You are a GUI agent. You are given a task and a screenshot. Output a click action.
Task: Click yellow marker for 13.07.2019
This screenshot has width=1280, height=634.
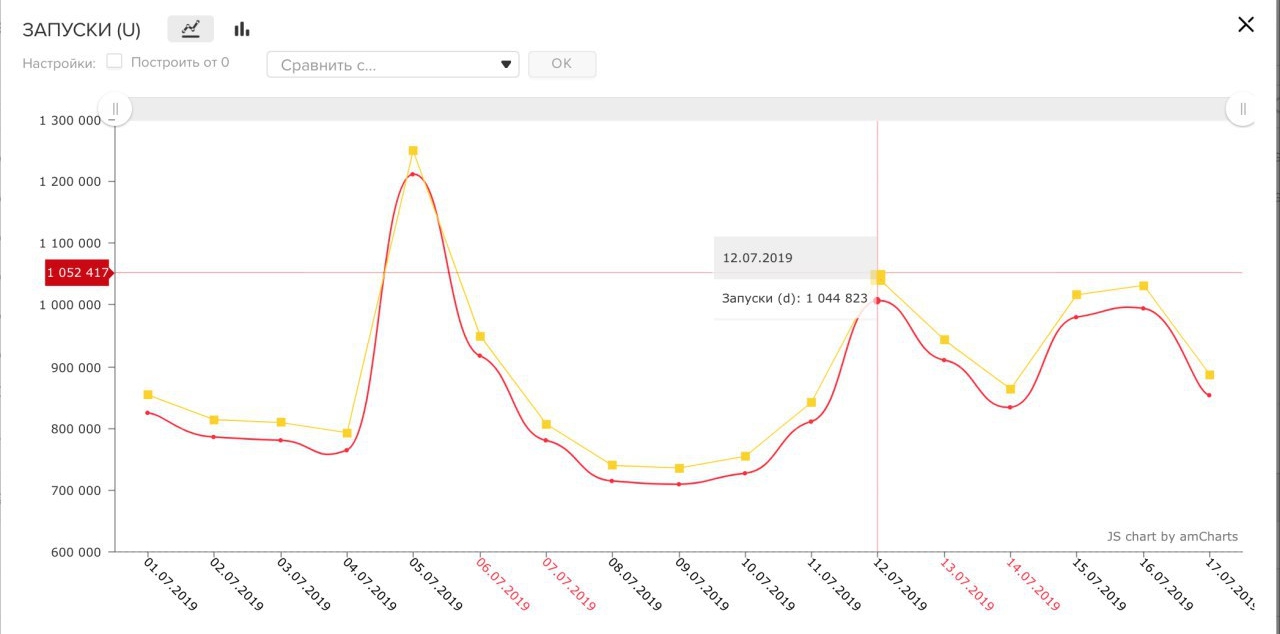(x=944, y=340)
